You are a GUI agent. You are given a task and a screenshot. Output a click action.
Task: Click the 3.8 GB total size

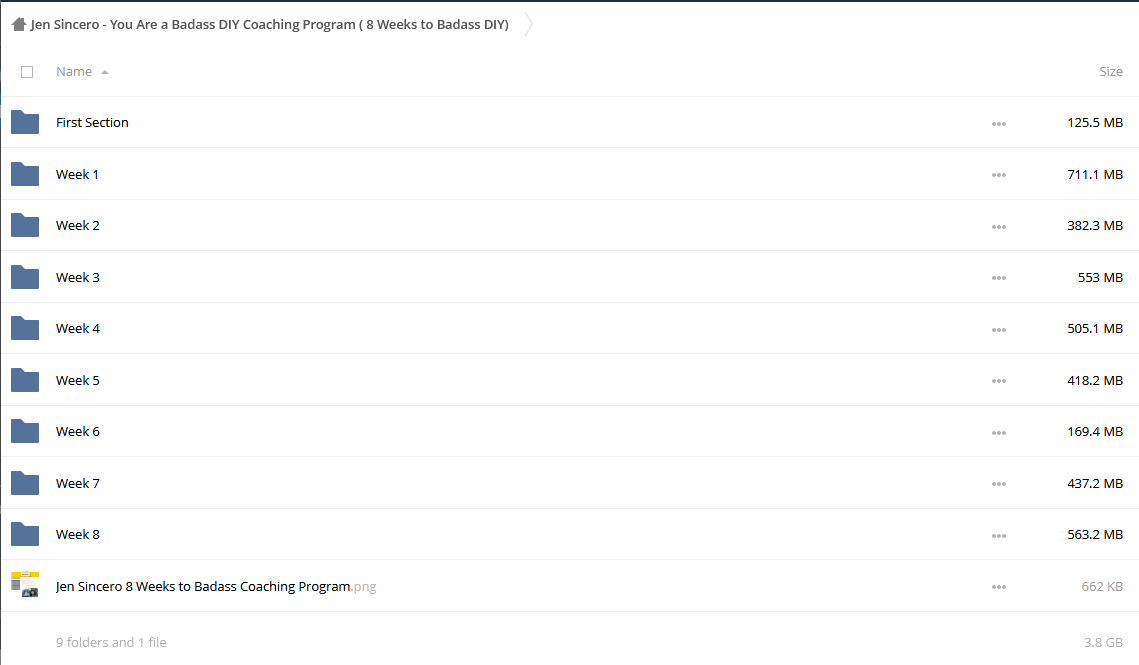coord(1103,642)
